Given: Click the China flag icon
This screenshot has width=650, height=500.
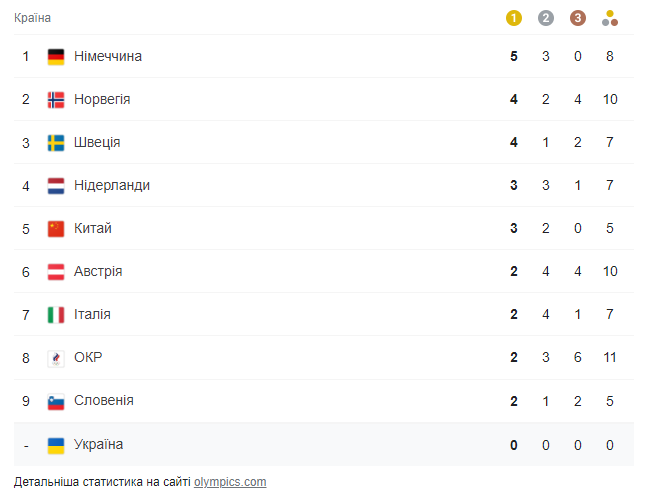Looking at the screenshot, I should 56,229.
